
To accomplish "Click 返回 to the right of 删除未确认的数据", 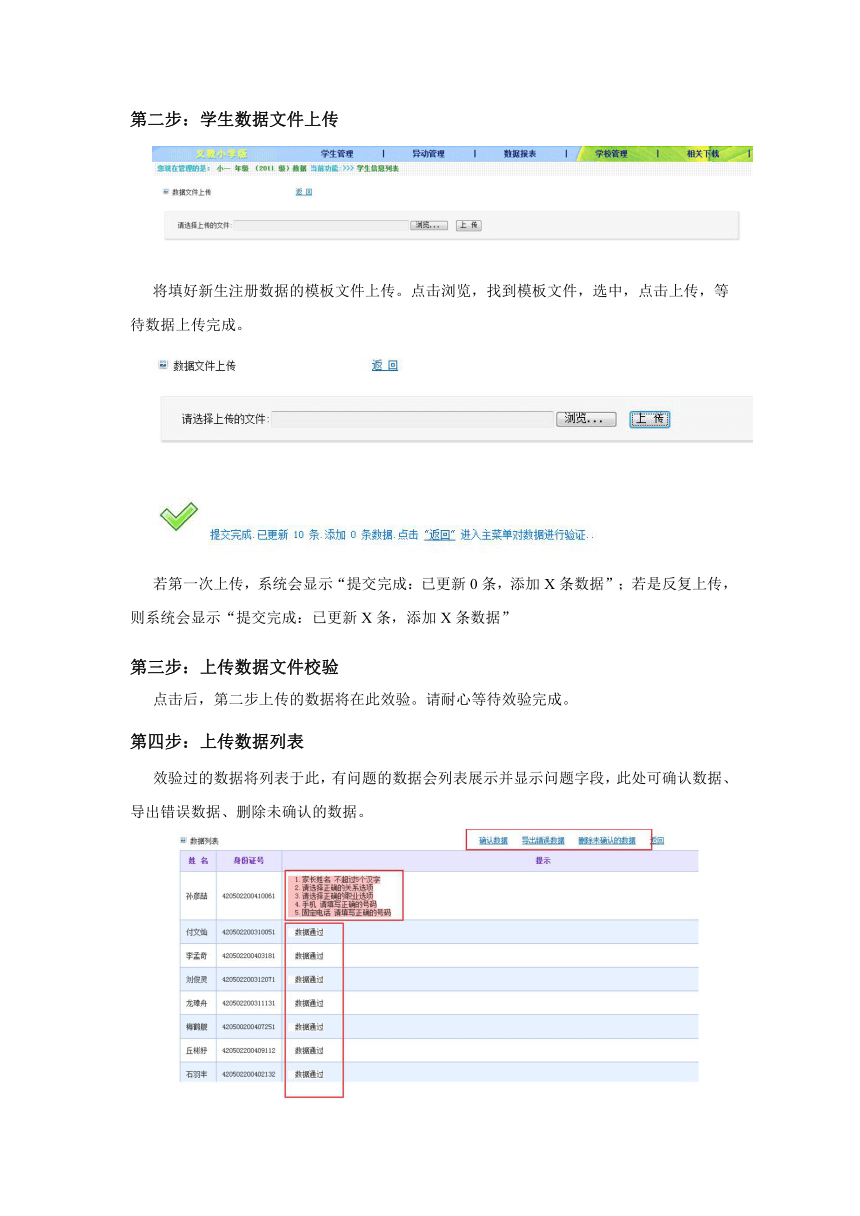I will click(x=657, y=841).
